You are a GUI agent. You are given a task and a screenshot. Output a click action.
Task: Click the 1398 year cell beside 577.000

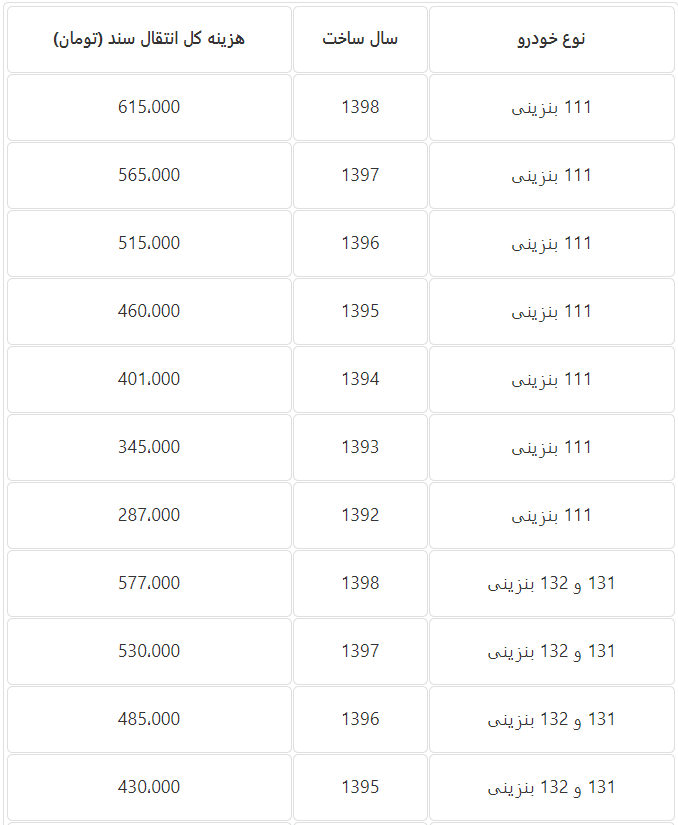[360, 583]
